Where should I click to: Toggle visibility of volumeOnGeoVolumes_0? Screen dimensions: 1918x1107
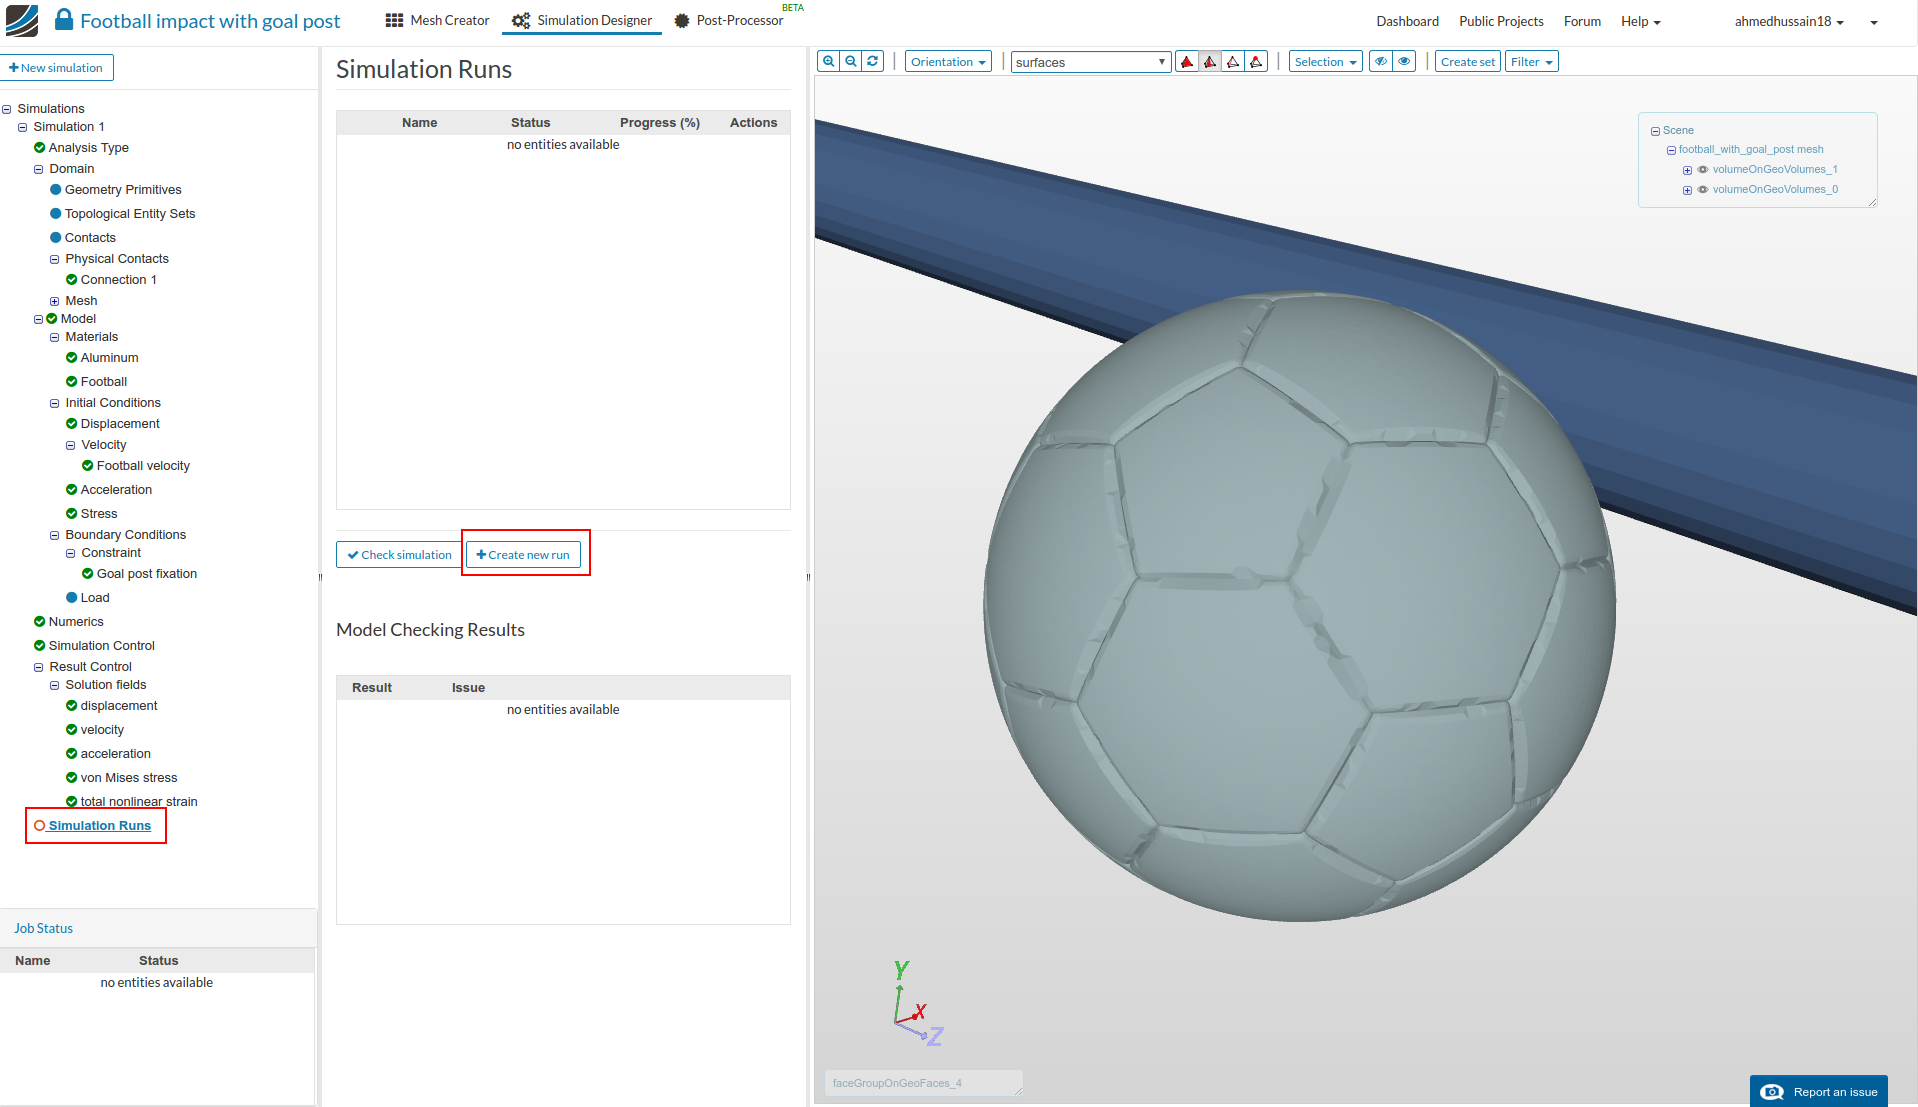click(1703, 190)
